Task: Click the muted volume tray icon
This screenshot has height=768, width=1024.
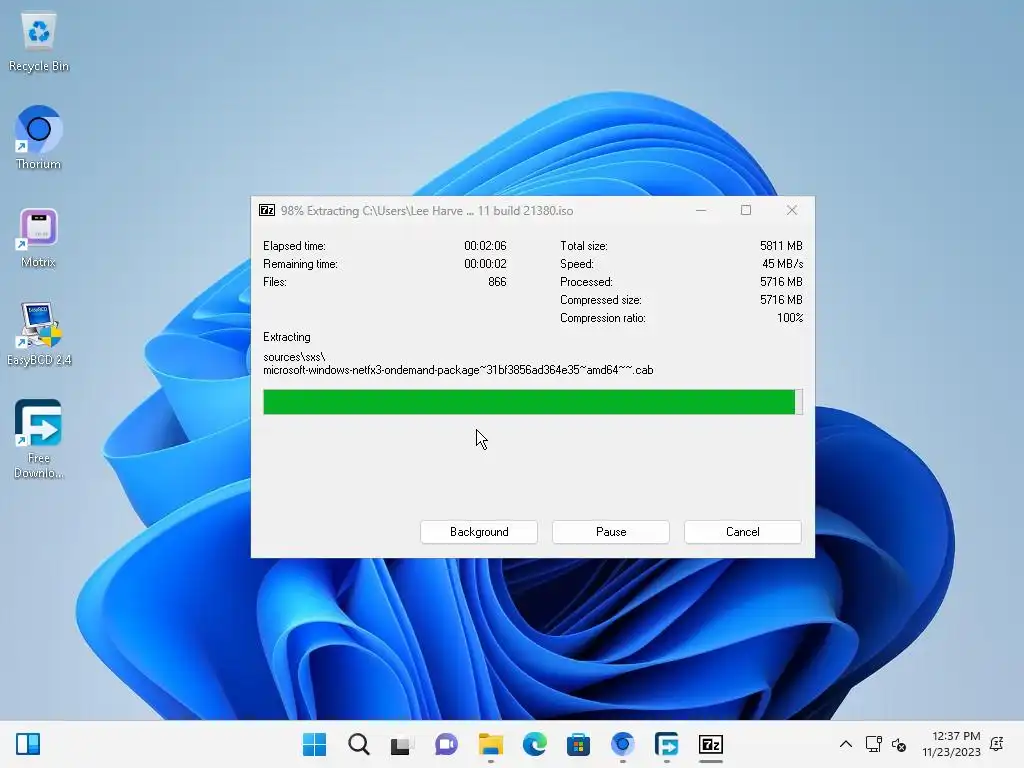Action: 899,744
